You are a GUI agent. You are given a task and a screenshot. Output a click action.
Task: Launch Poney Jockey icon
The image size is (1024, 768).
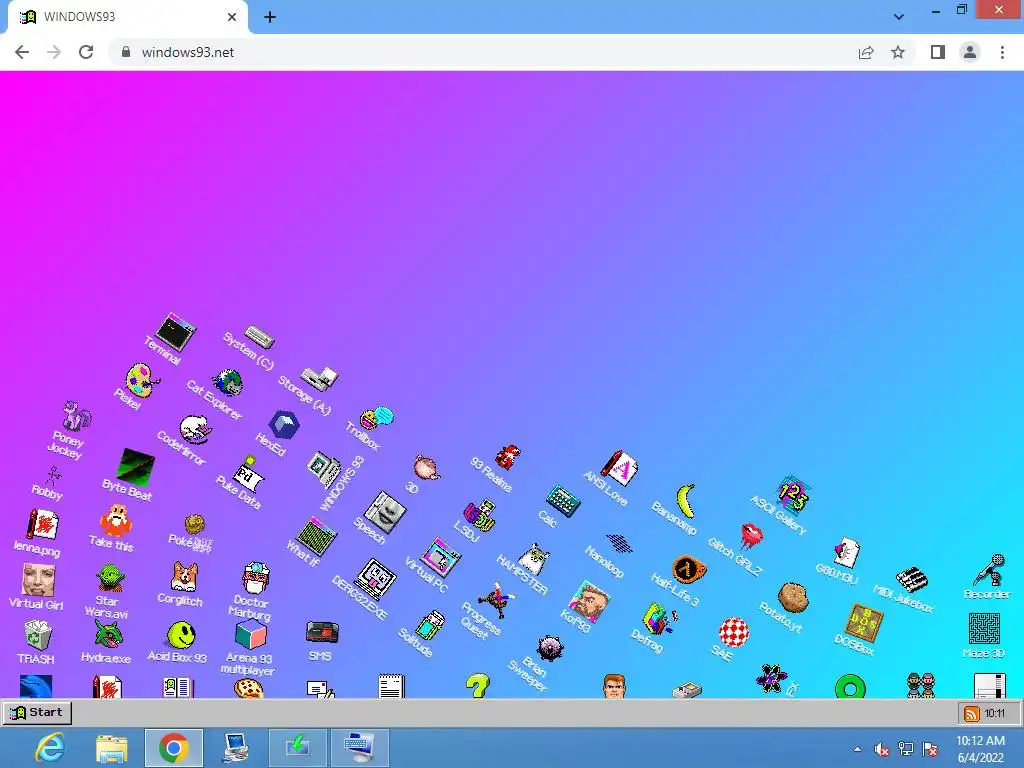76,417
